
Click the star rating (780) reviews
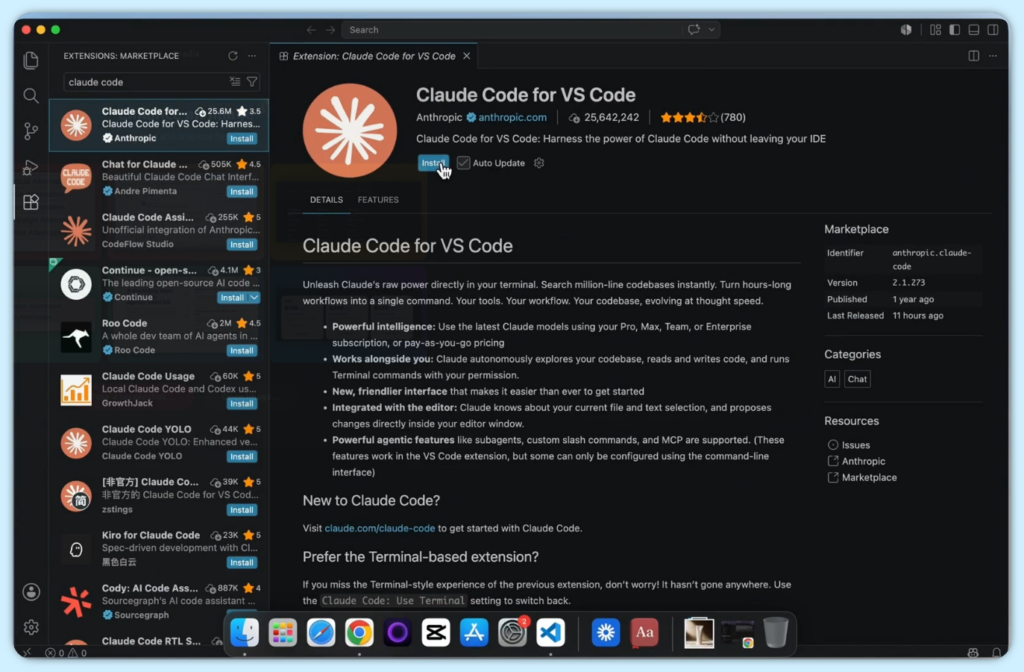coord(703,118)
